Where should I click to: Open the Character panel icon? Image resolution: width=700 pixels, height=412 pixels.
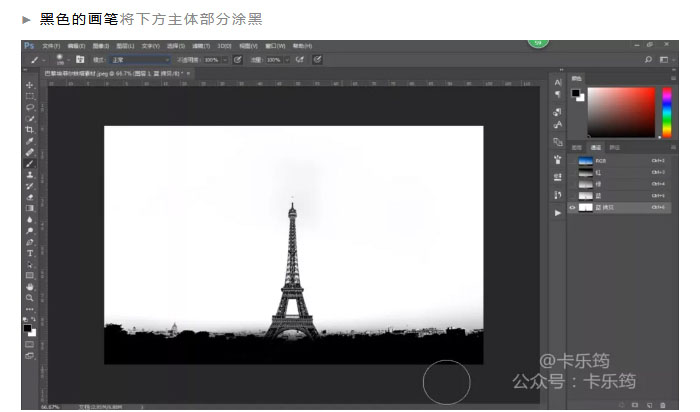point(558,83)
